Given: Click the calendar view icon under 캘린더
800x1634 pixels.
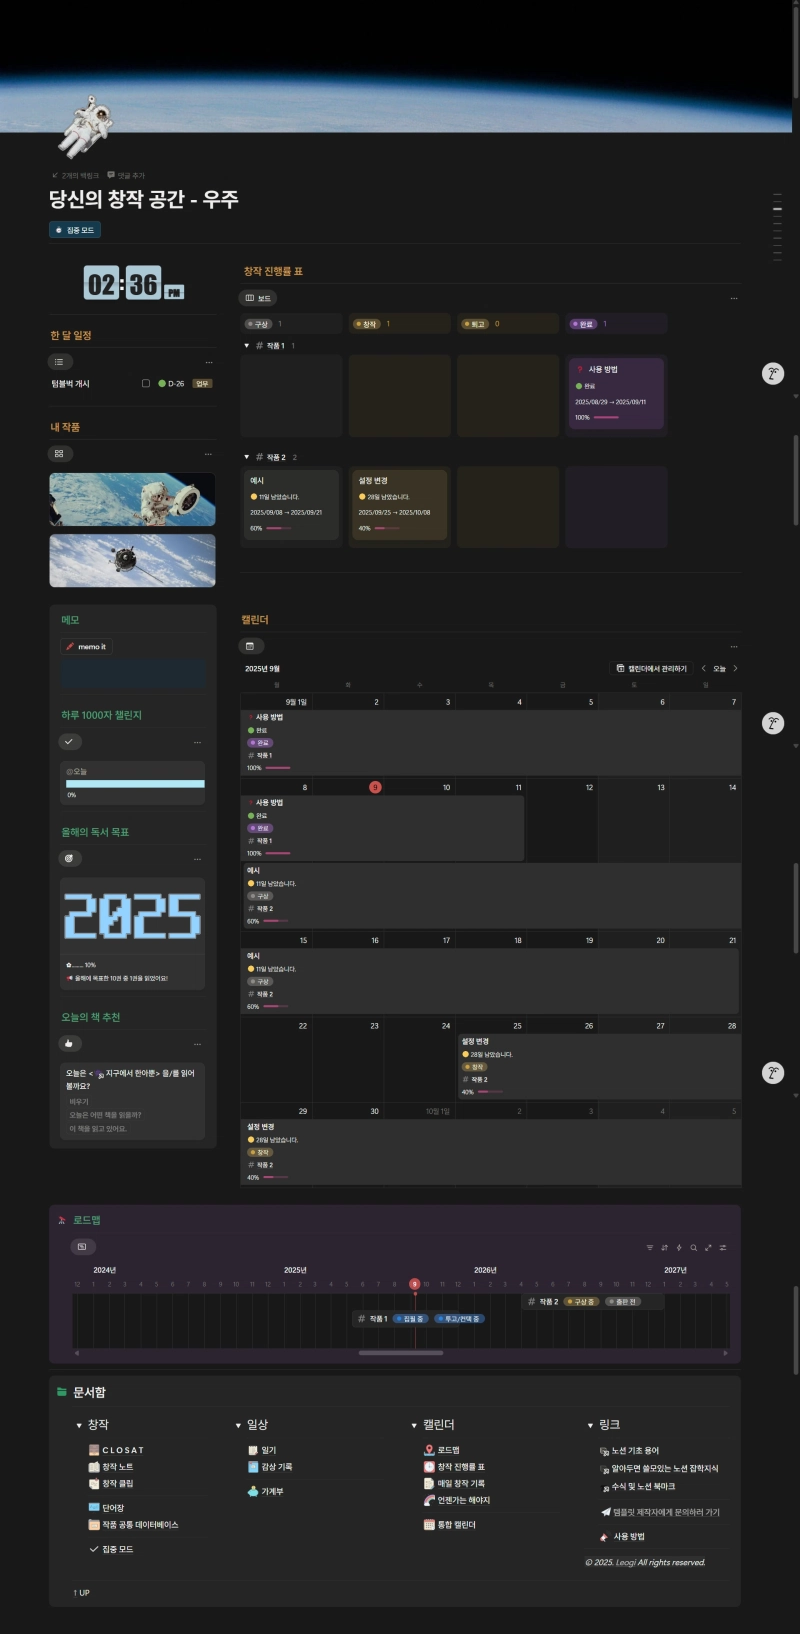Looking at the screenshot, I should [x=251, y=646].
